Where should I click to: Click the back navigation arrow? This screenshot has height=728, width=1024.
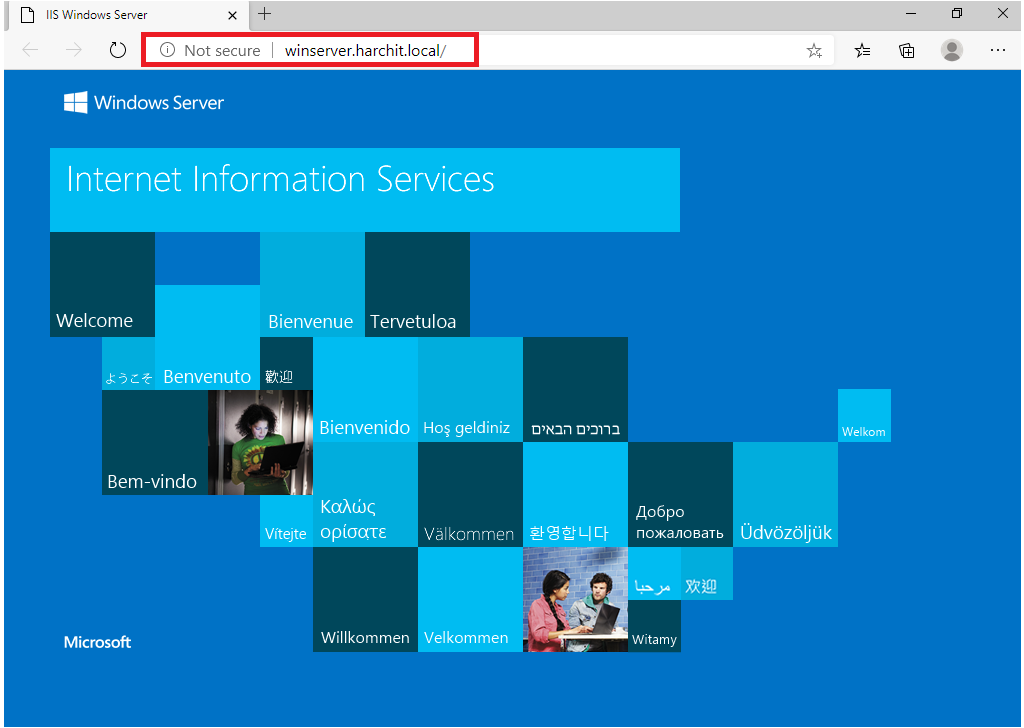point(30,50)
